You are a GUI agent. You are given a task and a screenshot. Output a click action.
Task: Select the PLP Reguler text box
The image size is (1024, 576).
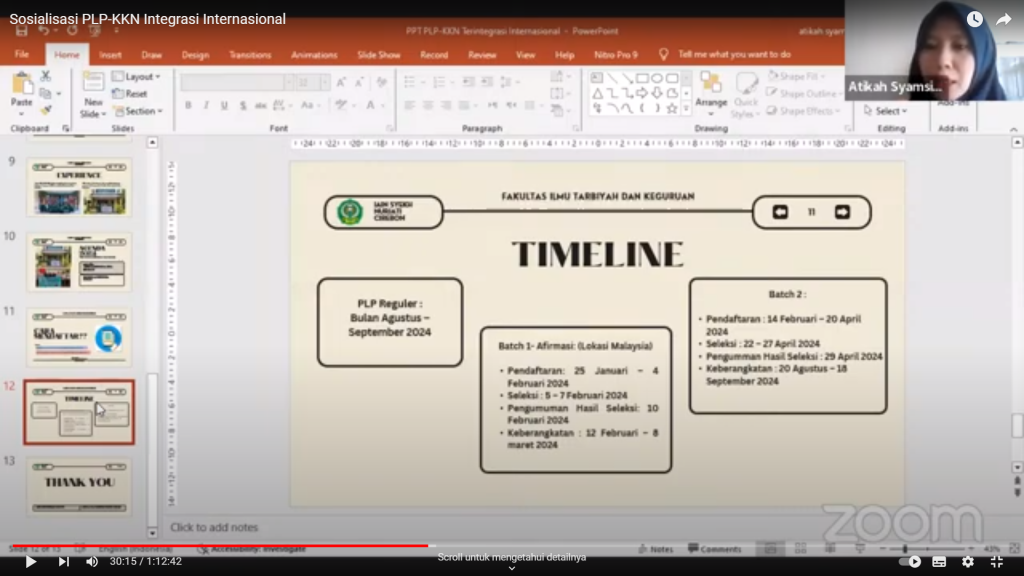[390, 322]
